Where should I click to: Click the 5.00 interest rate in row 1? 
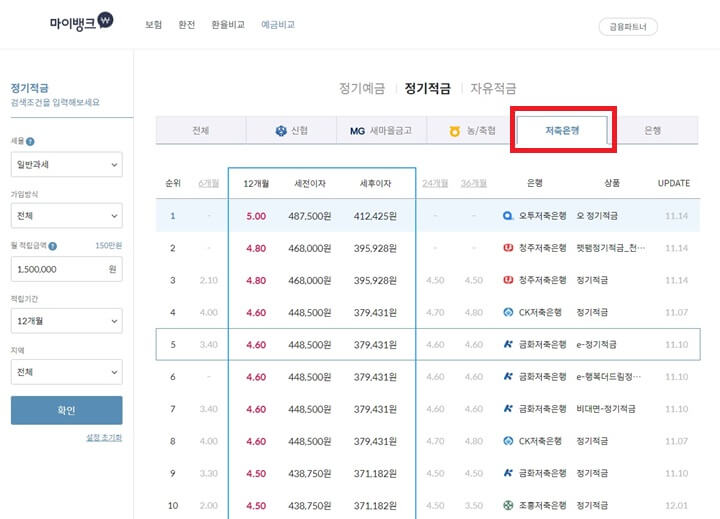tap(256, 216)
